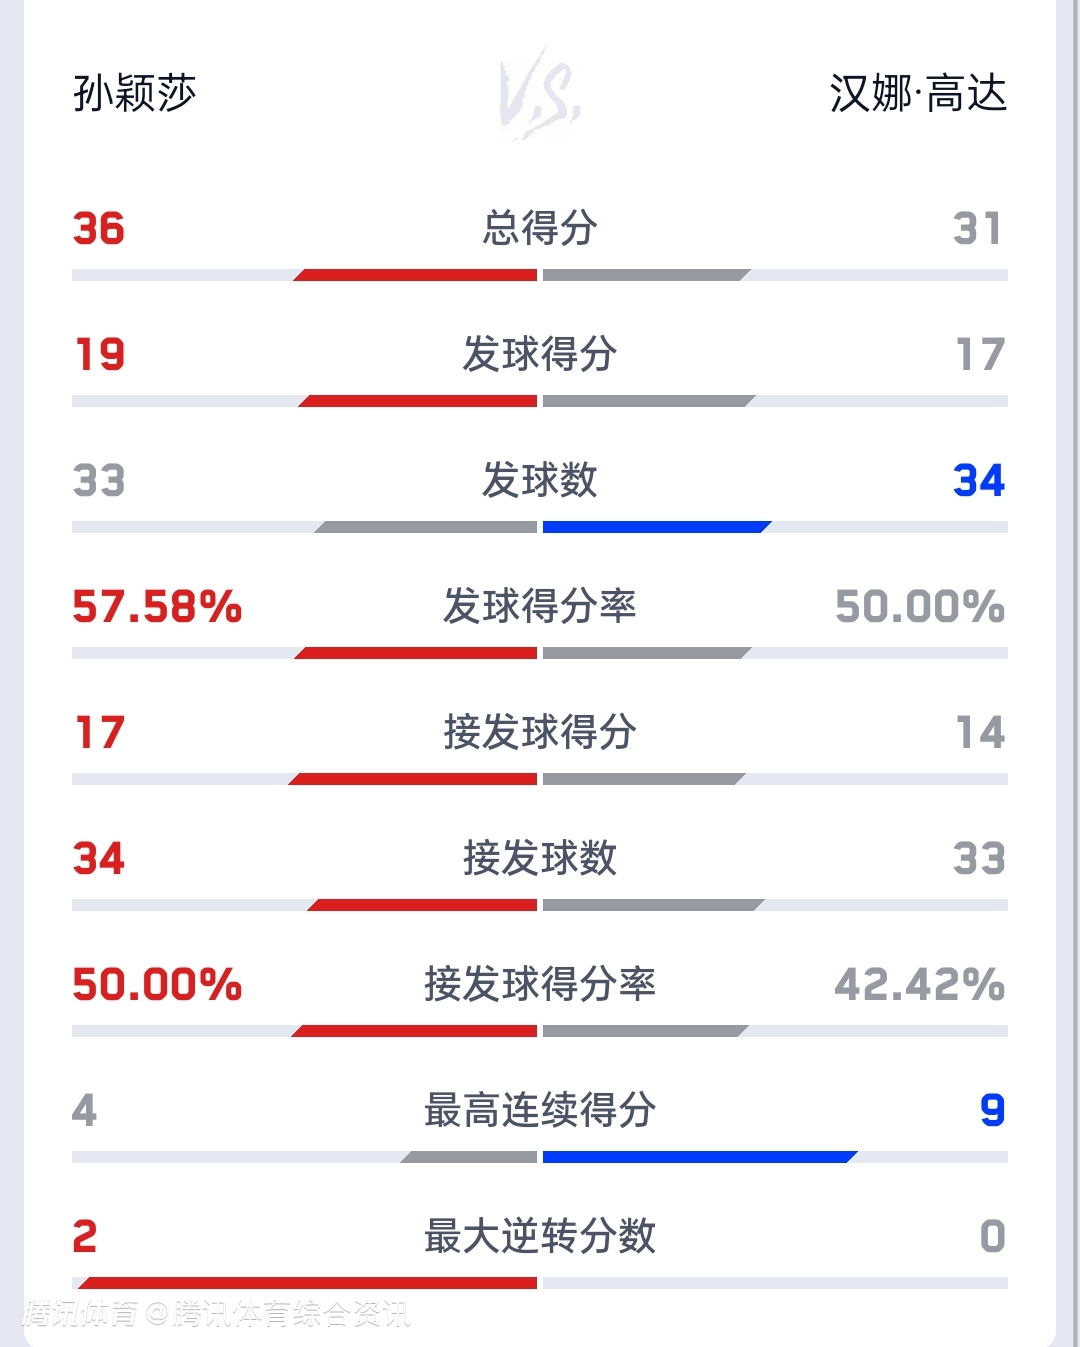Select the 发球得分 stat label
The image size is (1080, 1347).
click(540, 354)
